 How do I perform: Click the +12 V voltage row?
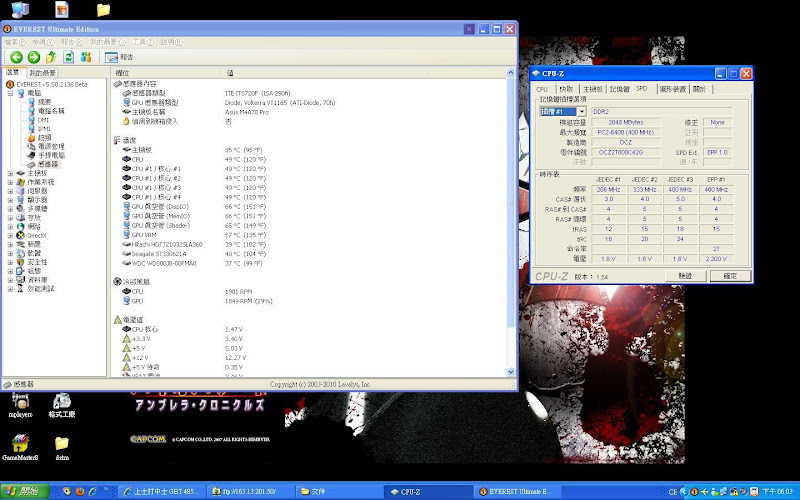(x=184, y=358)
